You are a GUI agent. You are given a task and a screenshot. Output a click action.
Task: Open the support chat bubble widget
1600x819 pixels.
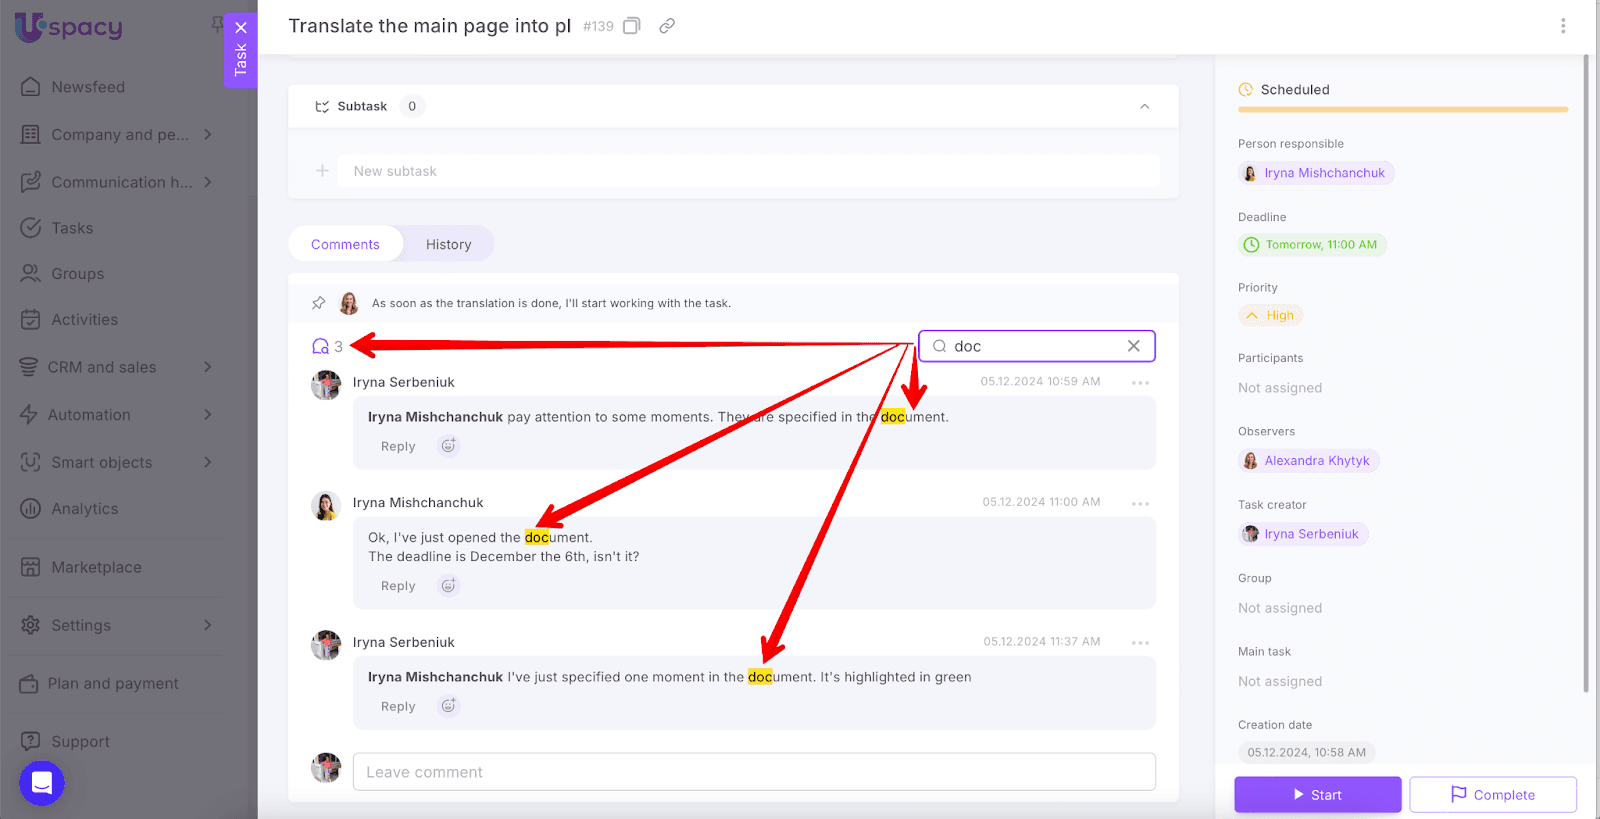[42, 783]
